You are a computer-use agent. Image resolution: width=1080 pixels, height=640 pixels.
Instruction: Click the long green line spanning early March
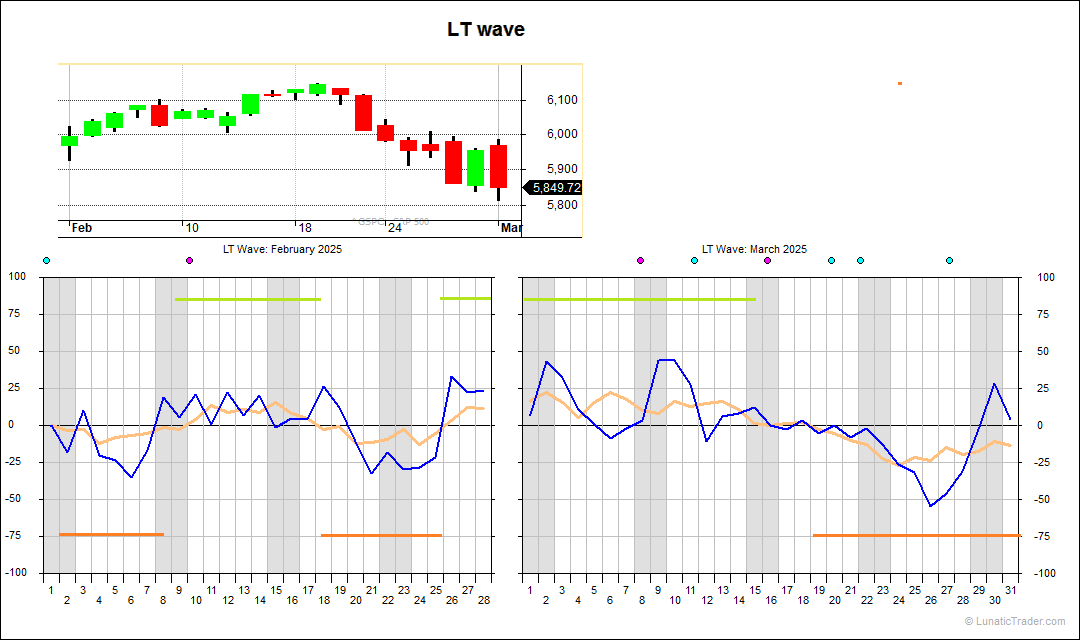click(x=639, y=299)
